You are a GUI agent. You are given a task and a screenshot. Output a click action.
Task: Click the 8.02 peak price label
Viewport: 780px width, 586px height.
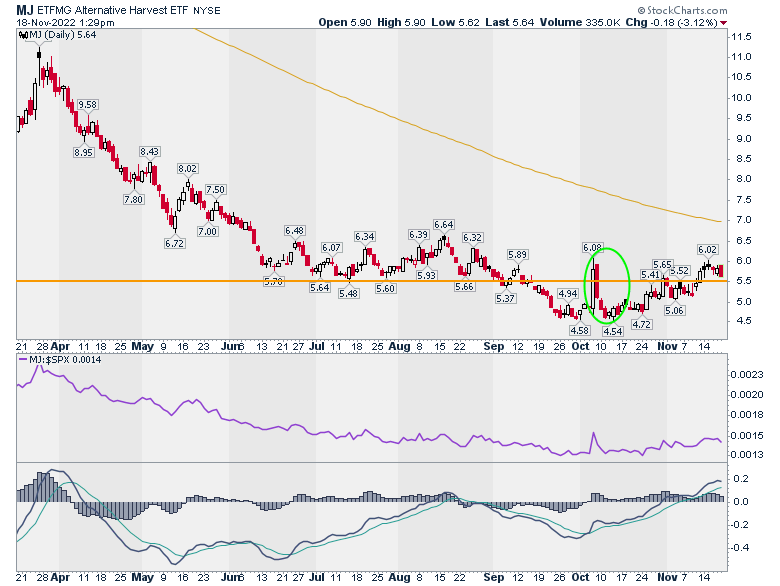coord(188,168)
